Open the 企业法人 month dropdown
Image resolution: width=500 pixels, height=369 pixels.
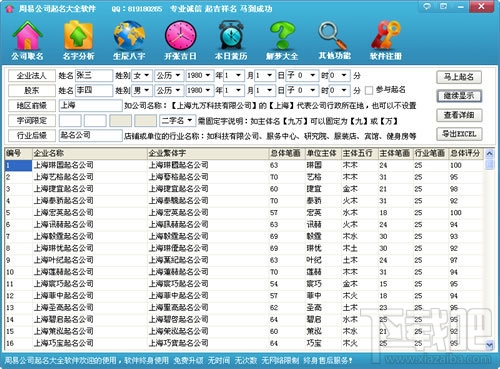(x=234, y=76)
